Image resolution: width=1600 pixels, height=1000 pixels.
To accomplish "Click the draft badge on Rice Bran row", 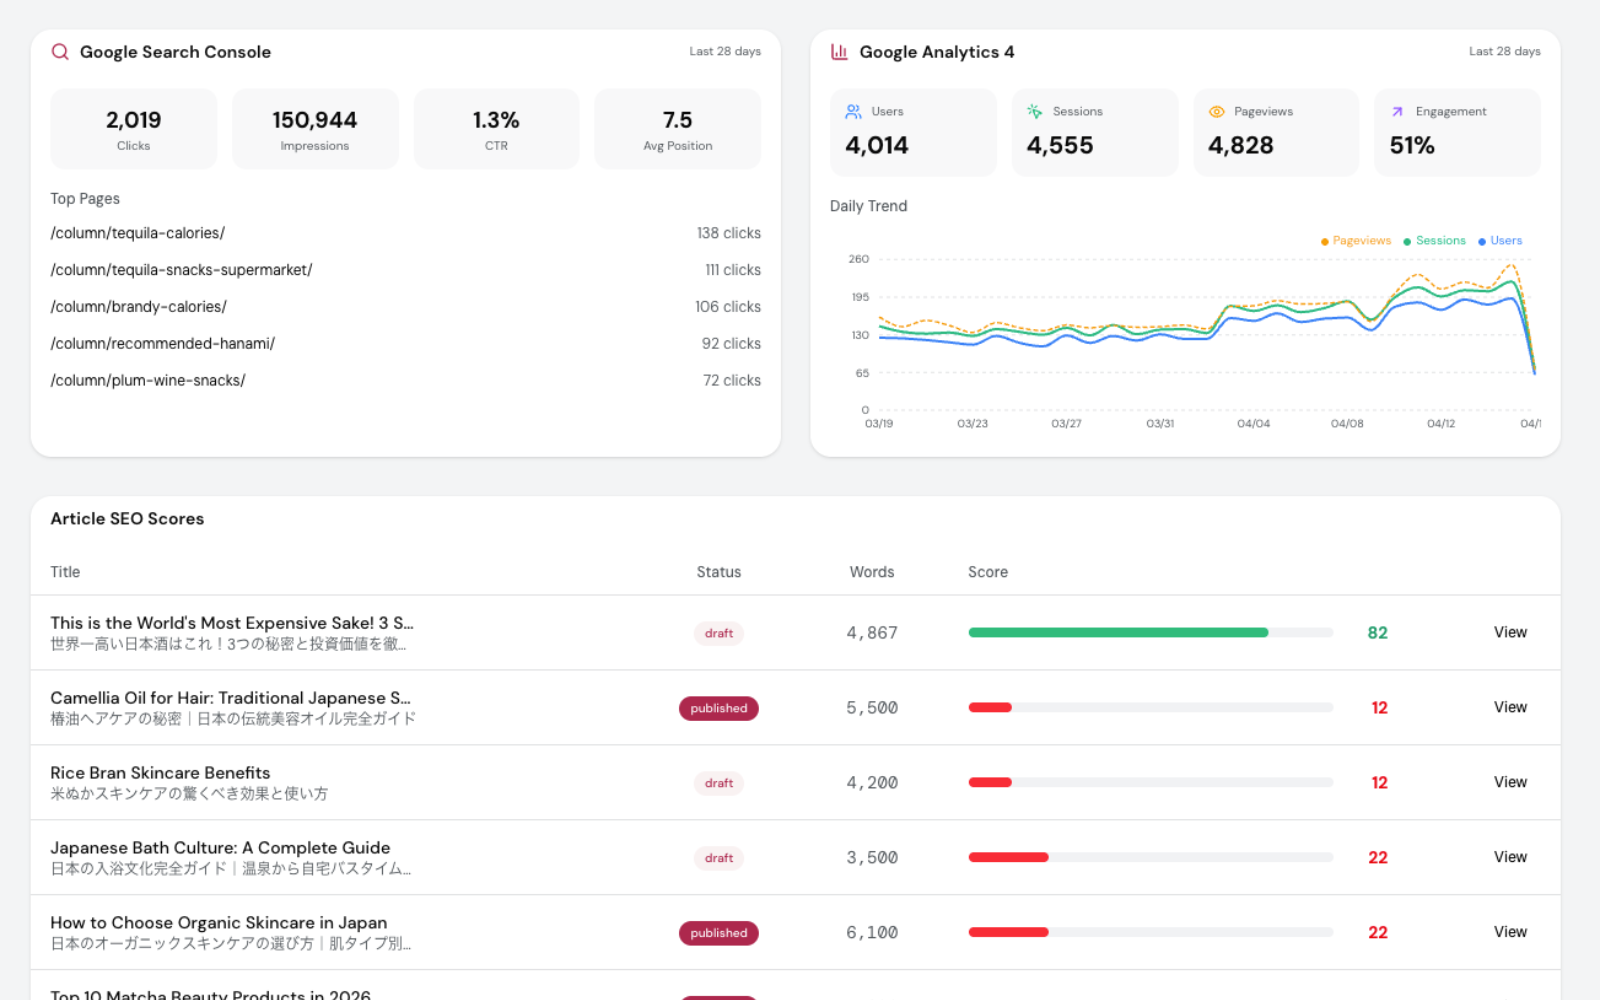I will click(x=719, y=783).
